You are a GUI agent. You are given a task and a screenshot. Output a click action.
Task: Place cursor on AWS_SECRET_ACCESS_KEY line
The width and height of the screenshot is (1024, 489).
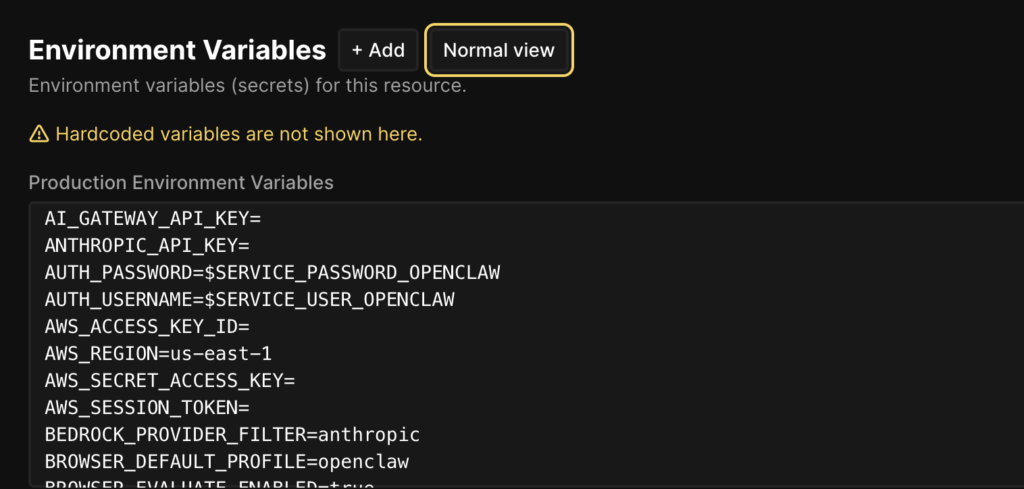coord(170,380)
